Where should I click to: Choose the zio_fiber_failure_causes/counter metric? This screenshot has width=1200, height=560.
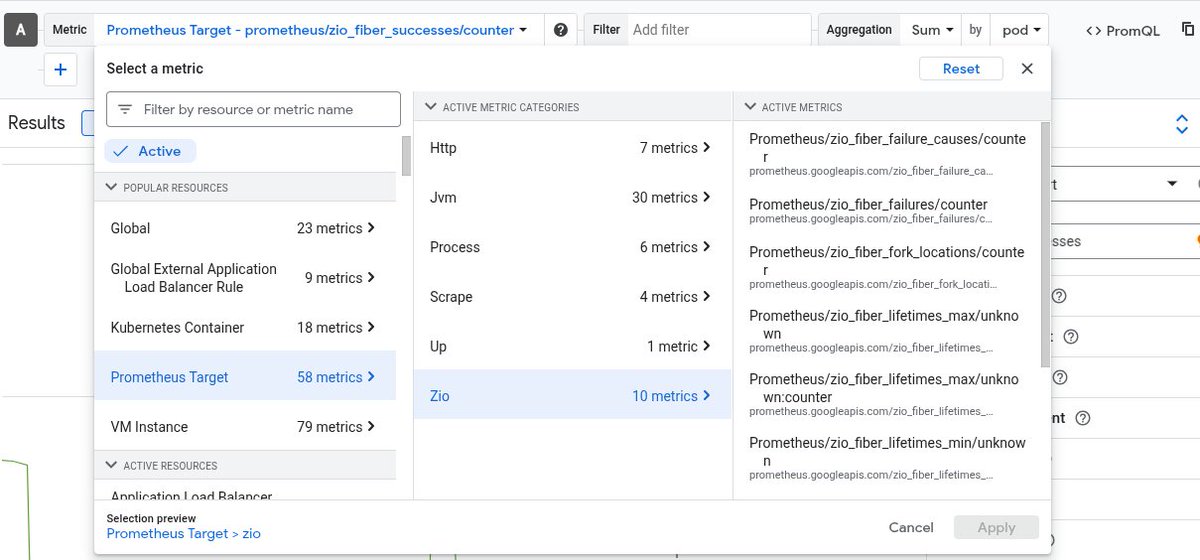pos(888,154)
